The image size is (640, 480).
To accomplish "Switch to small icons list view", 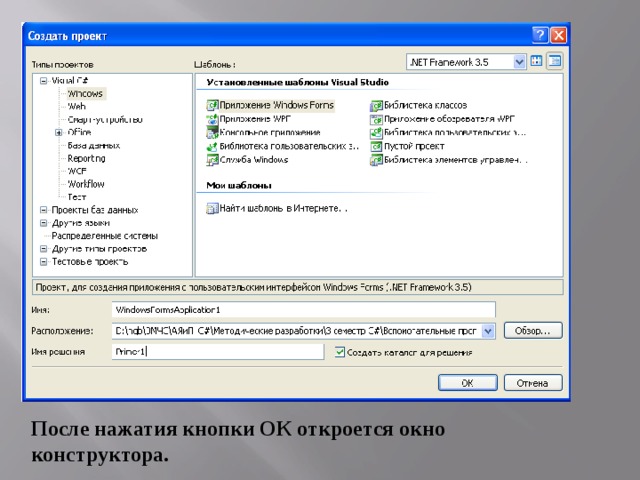I will tap(555, 62).
